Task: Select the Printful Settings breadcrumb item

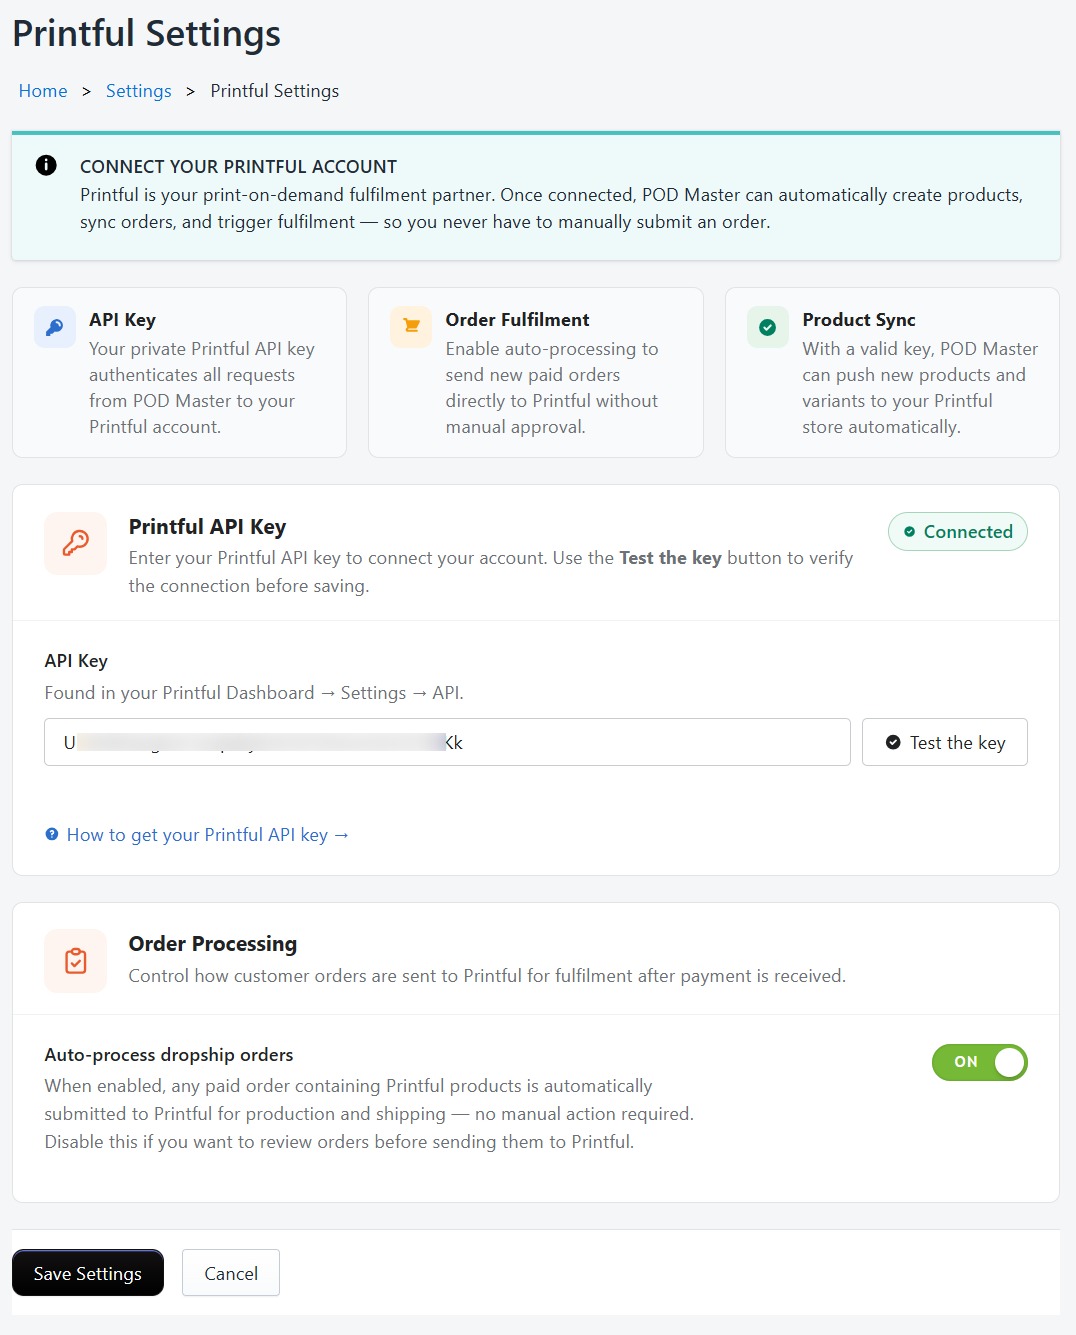Action: pyautogui.click(x=274, y=90)
